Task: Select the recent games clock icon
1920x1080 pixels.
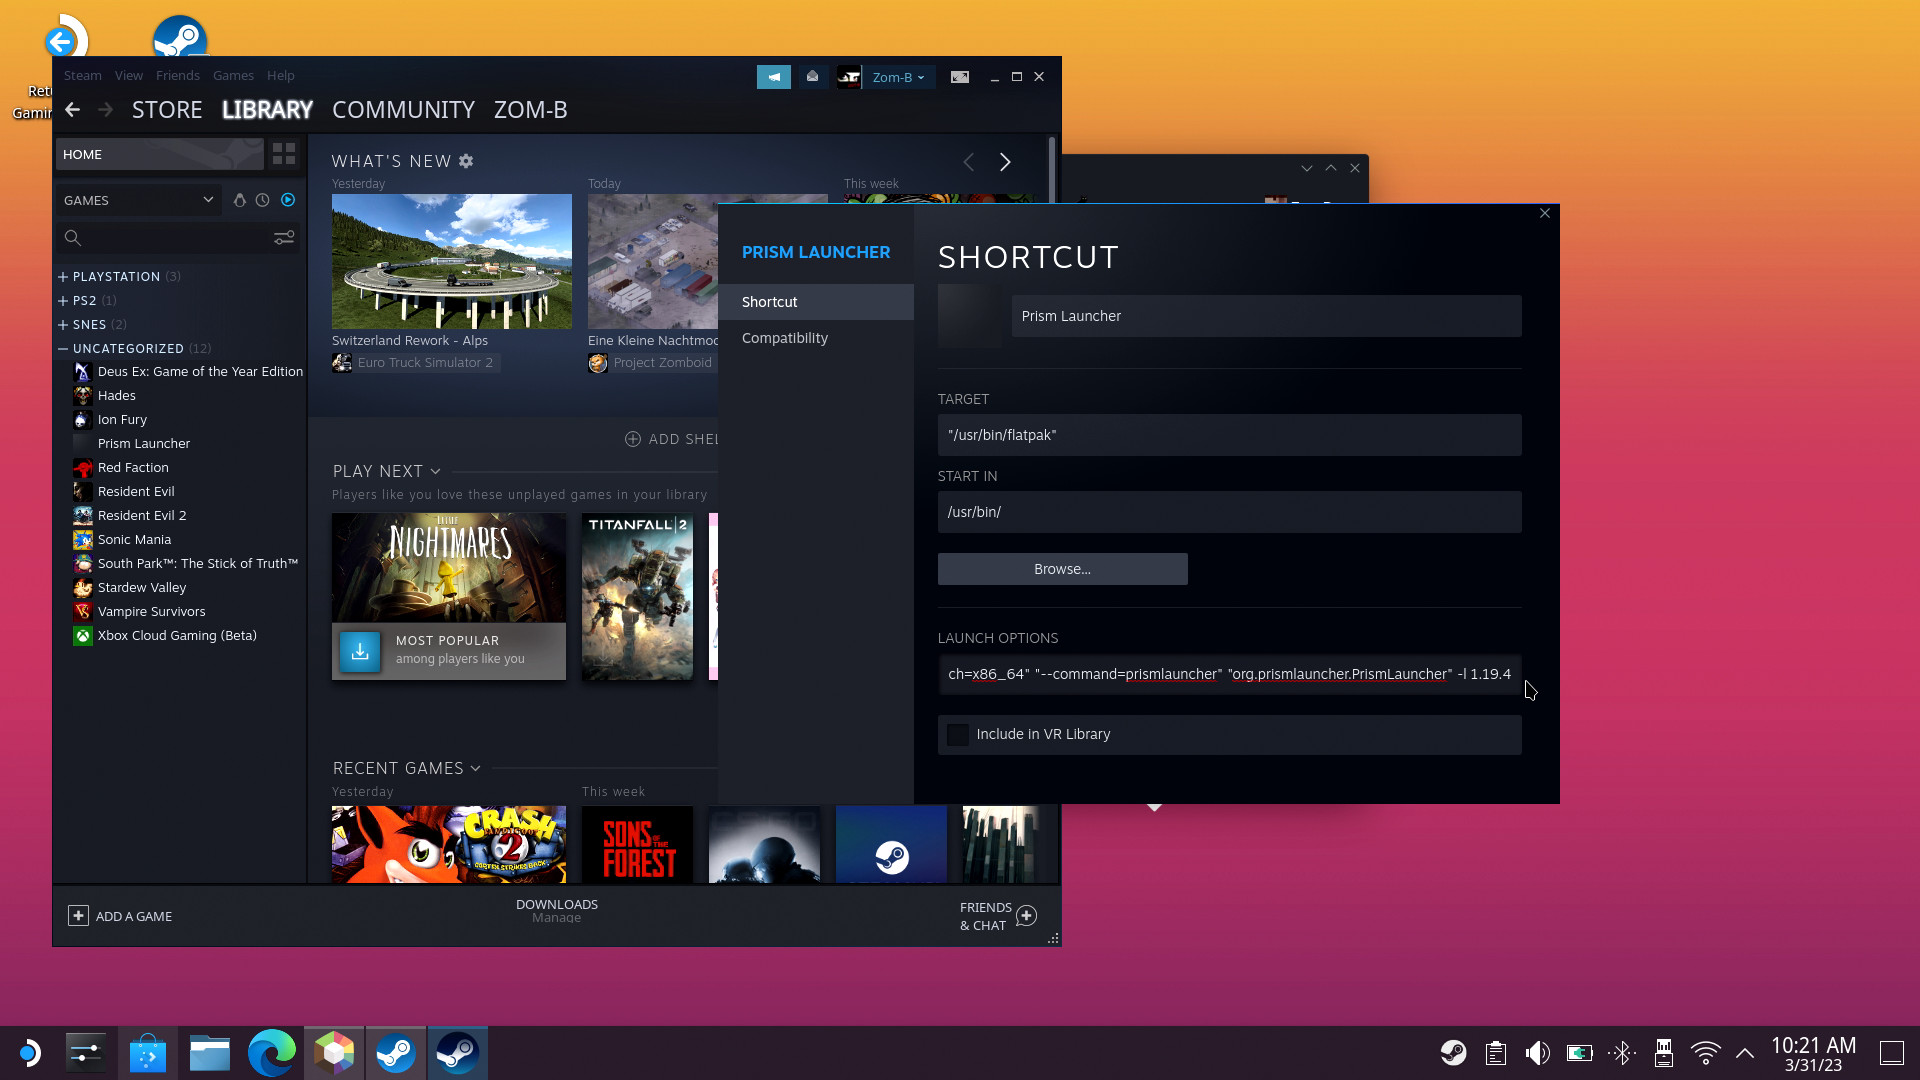Action: coord(262,199)
